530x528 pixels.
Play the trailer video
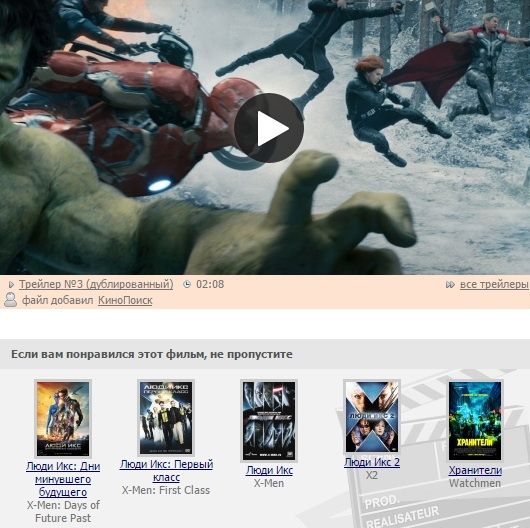[269, 128]
